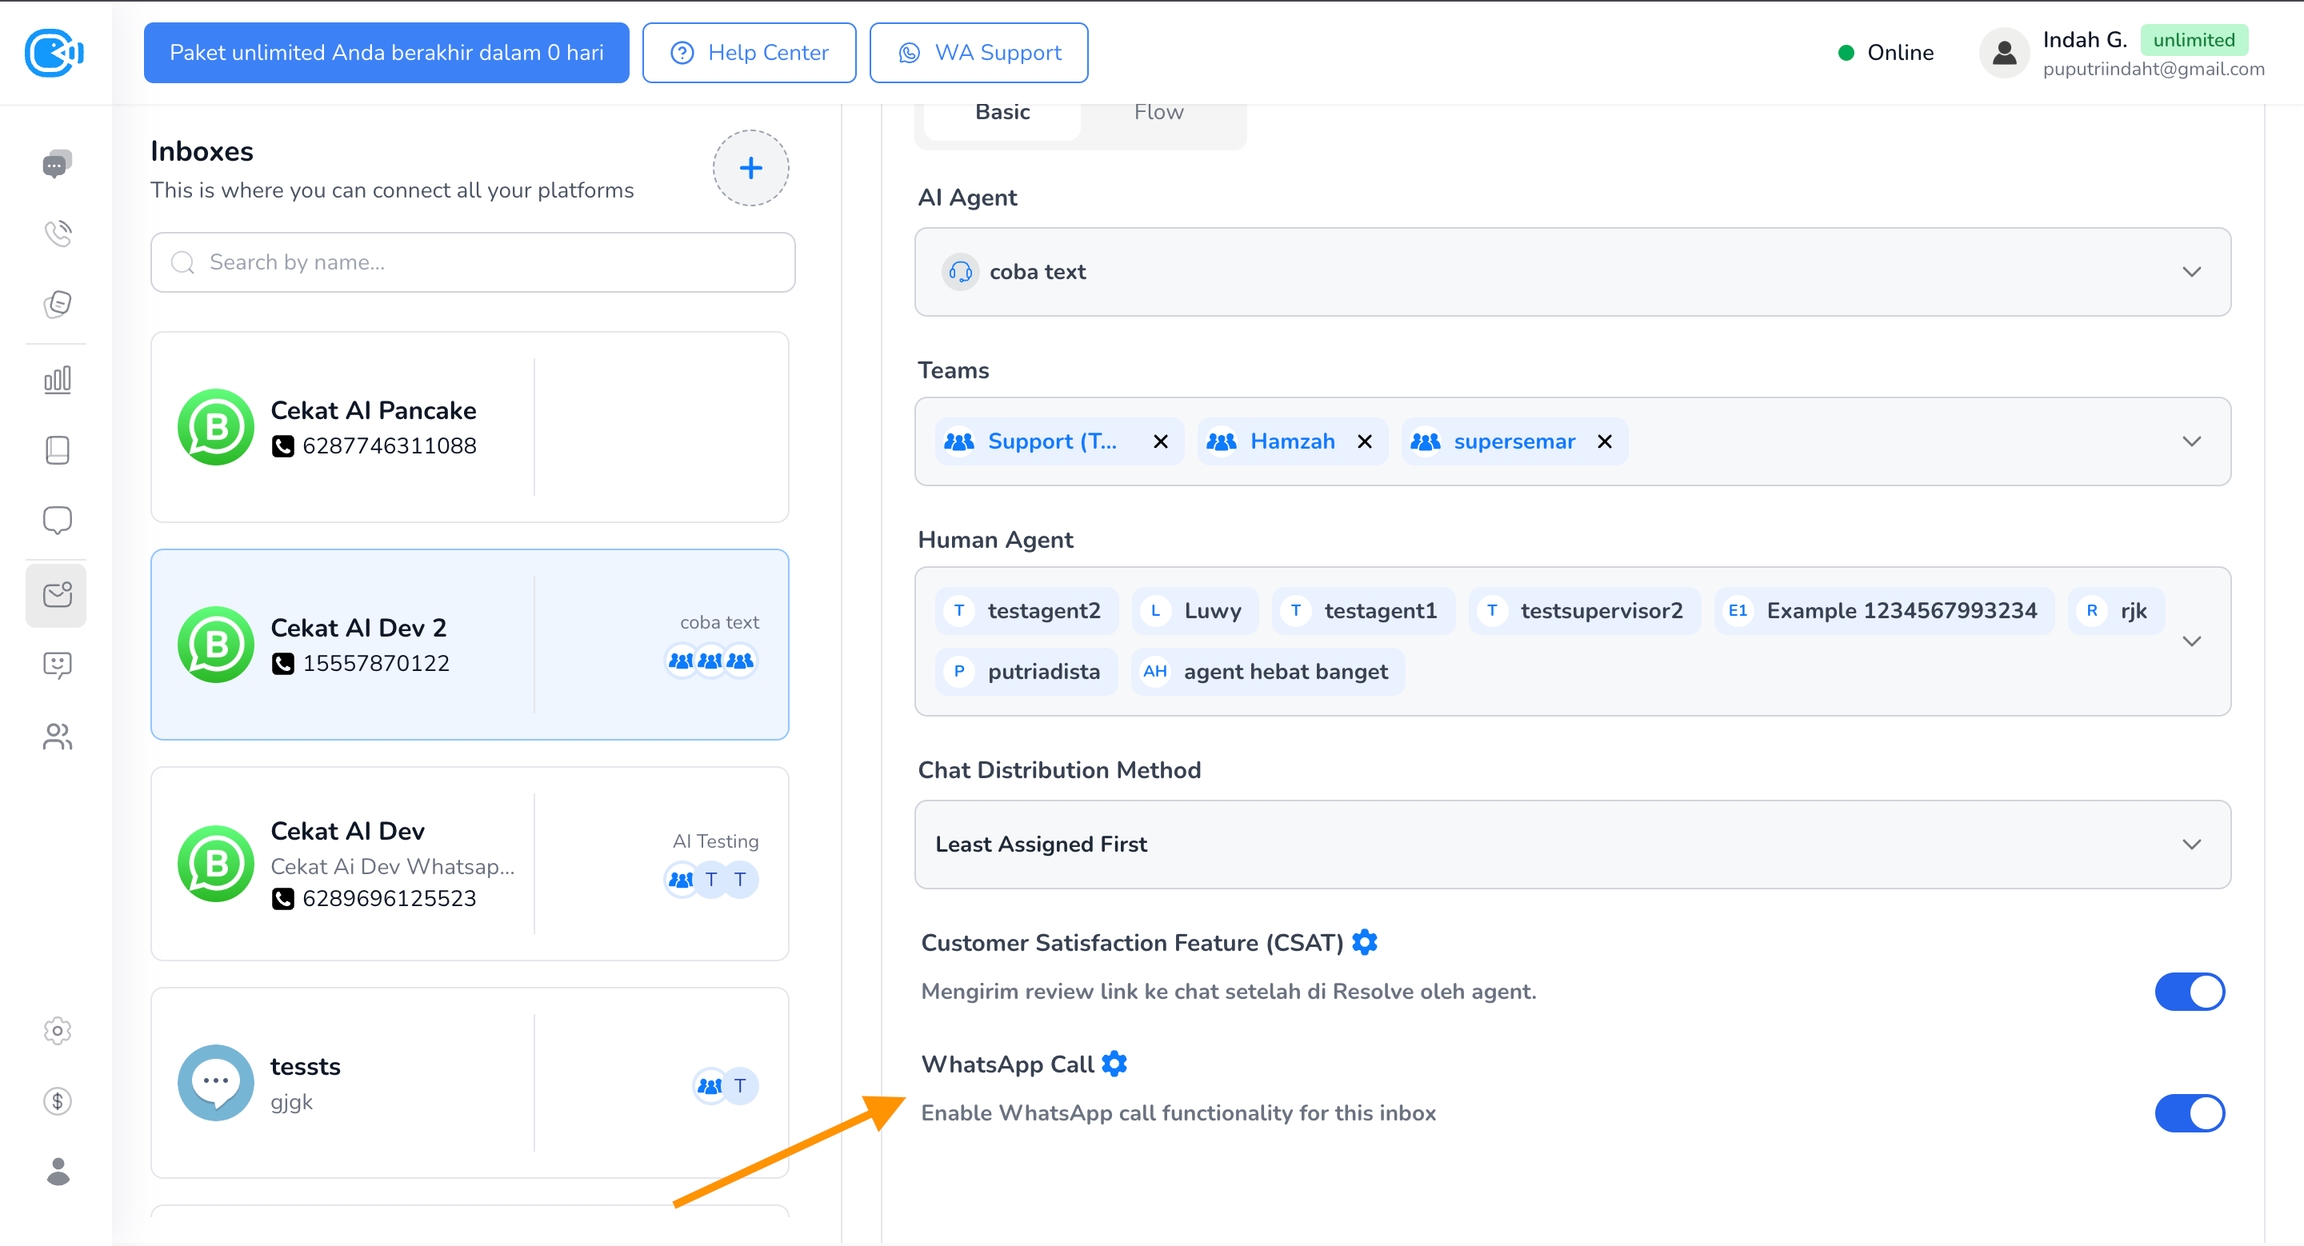This screenshot has height=1246, width=2304.
Task: Click the WA Support button
Action: pos(978,53)
